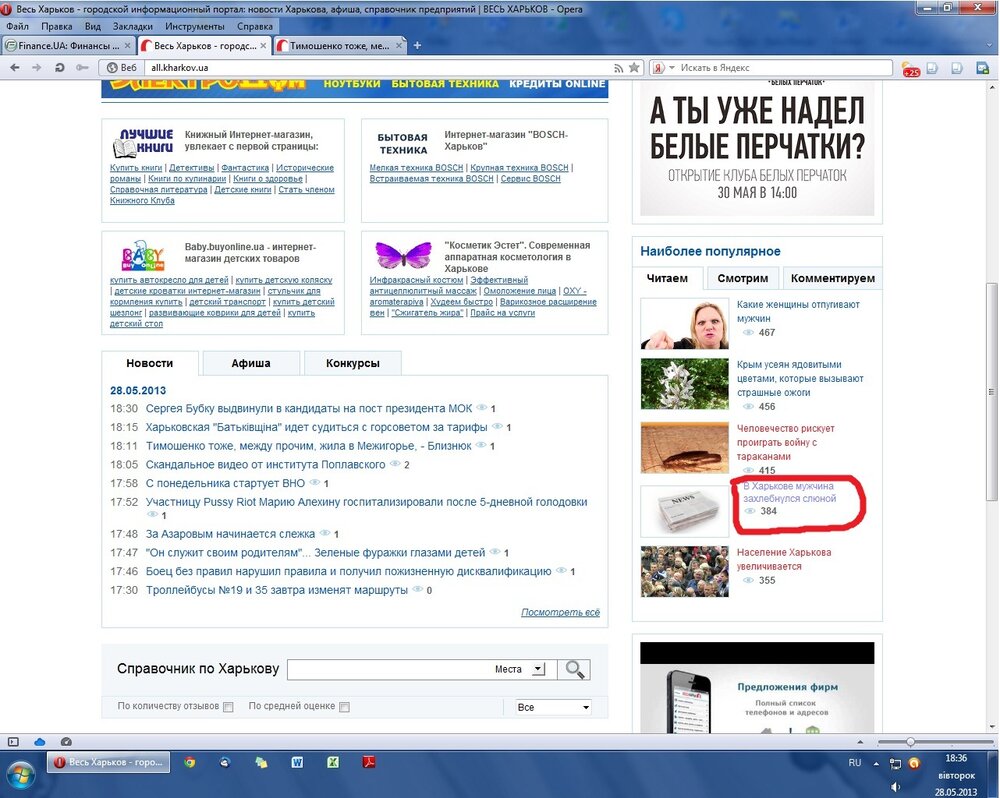Screen dimensions: 1000x798
Task: Open Сергея Бубку выдвинули news link
Action: [x=309, y=408]
